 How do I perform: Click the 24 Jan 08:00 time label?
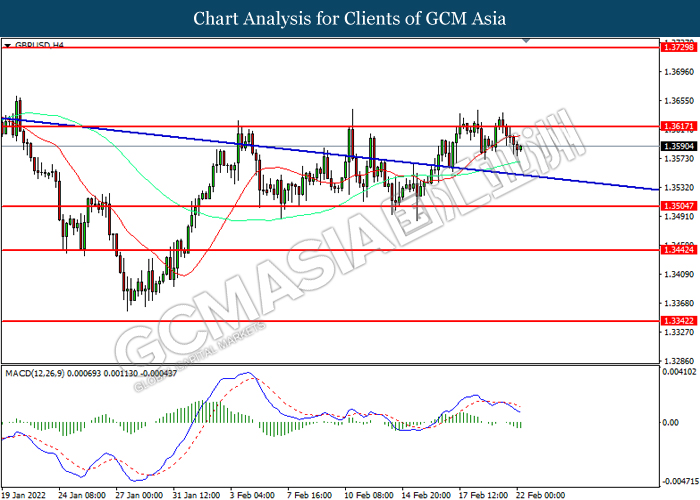coord(82,495)
